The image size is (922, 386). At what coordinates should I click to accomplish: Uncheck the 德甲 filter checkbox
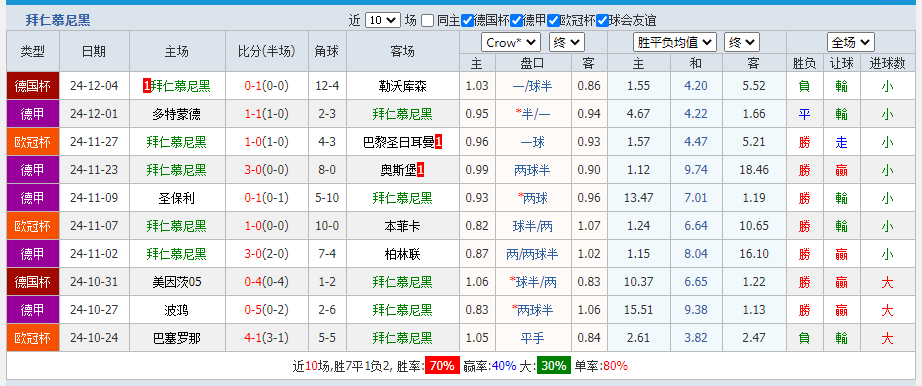(x=516, y=21)
